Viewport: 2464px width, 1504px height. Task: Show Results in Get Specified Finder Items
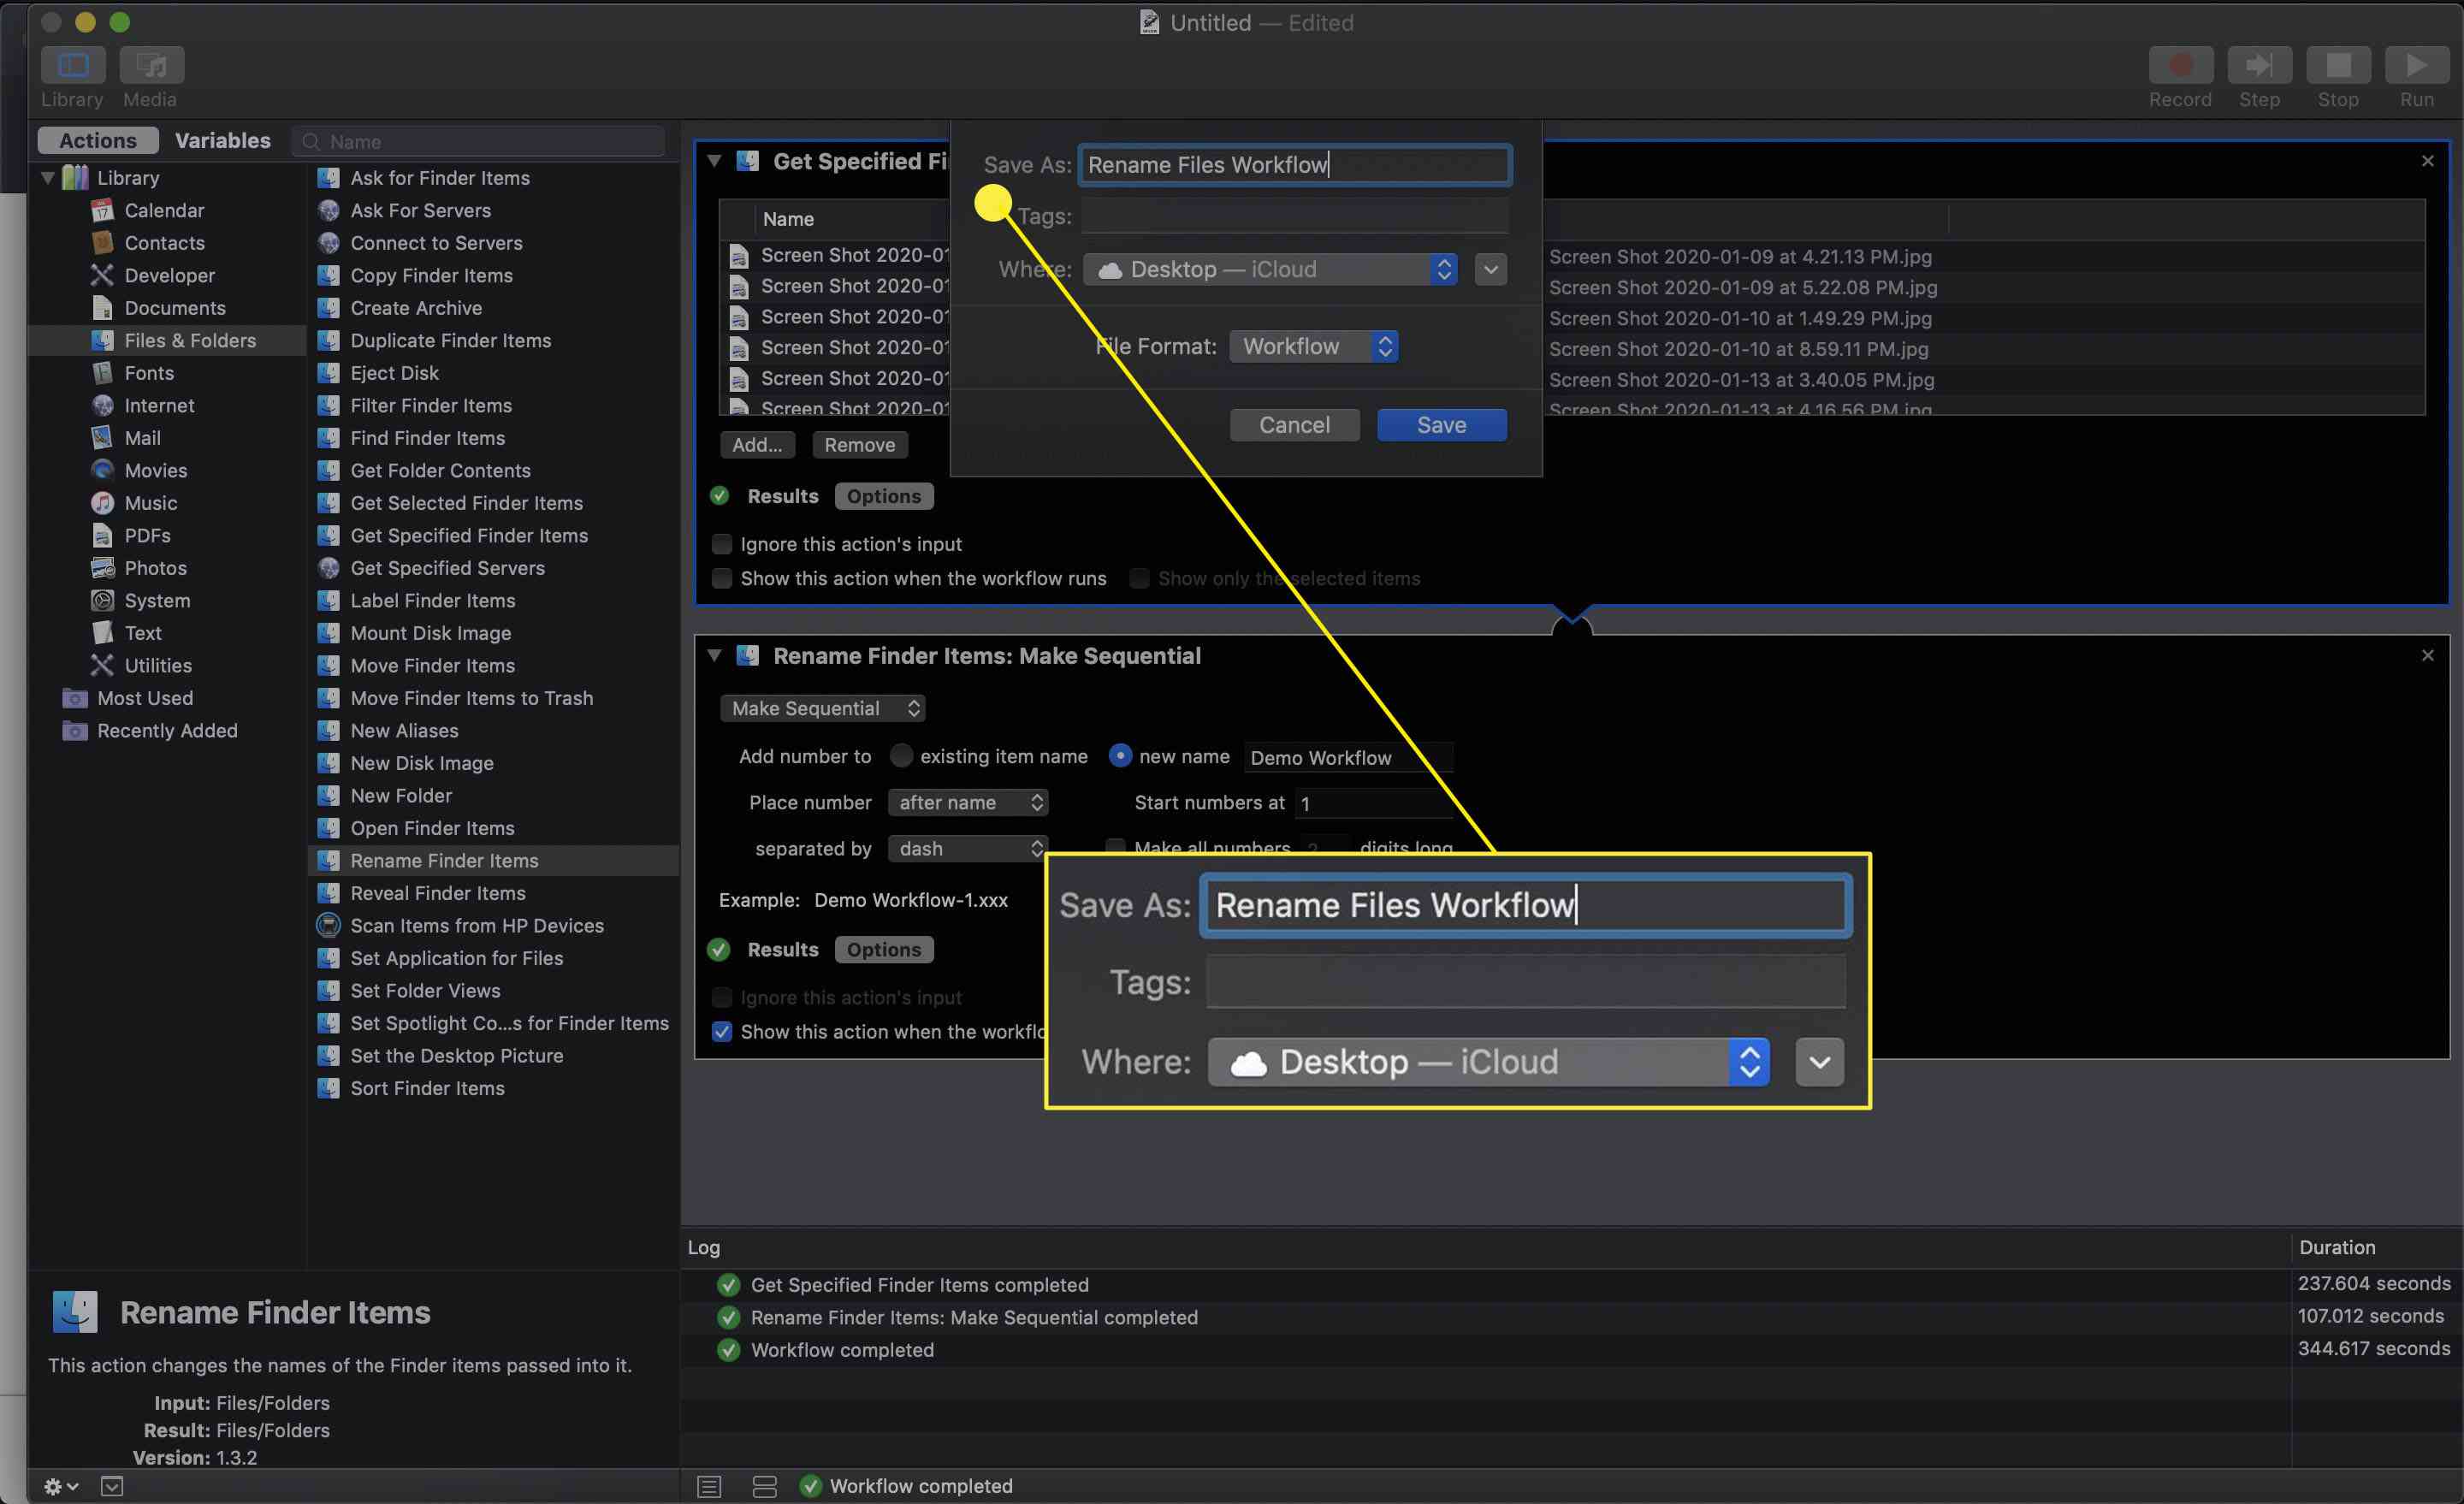tap(782, 496)
